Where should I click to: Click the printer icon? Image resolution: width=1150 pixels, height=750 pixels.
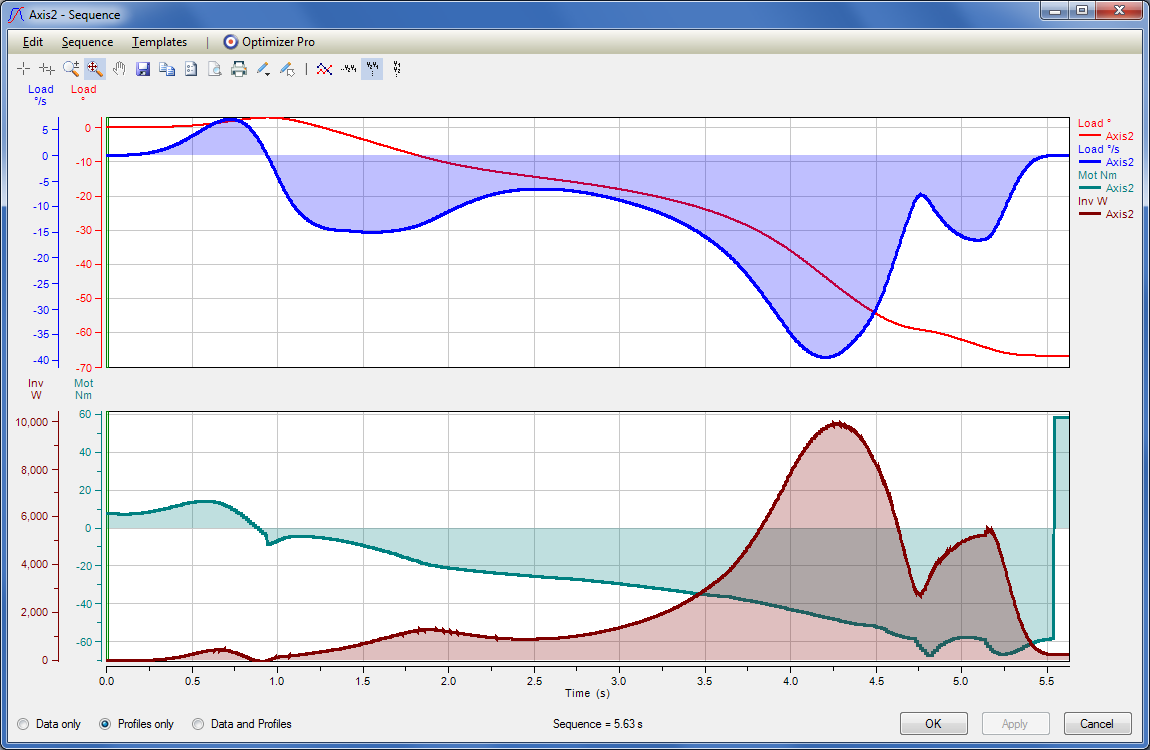coord(239,69)
